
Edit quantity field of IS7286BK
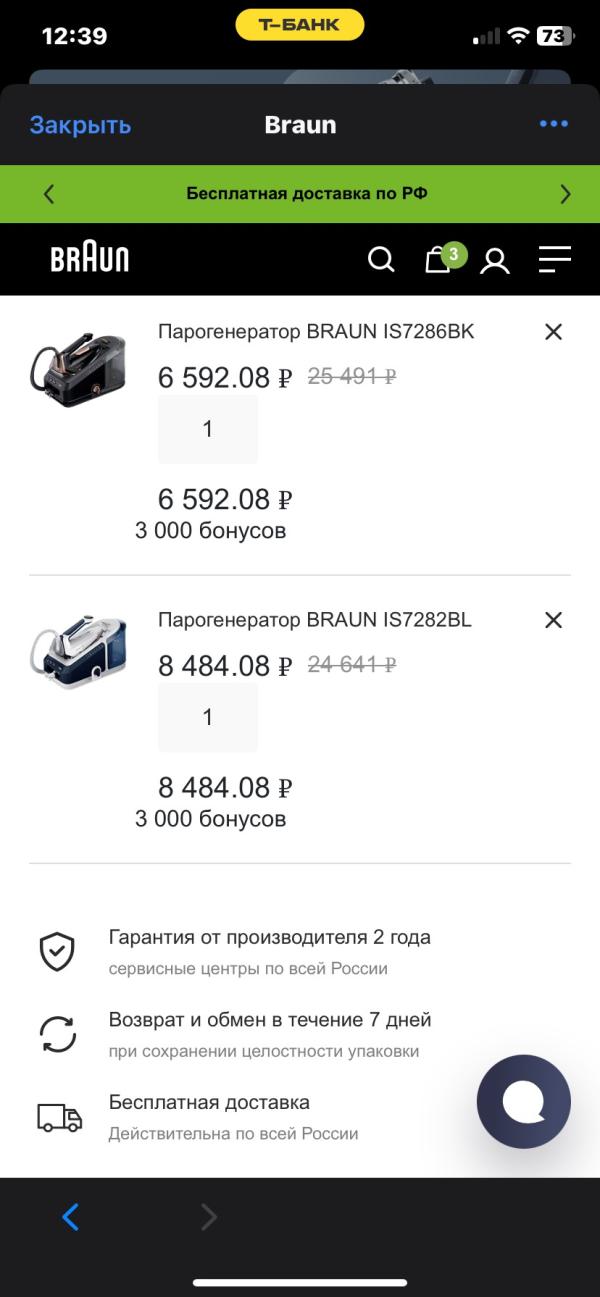click(x=208, y=428)
